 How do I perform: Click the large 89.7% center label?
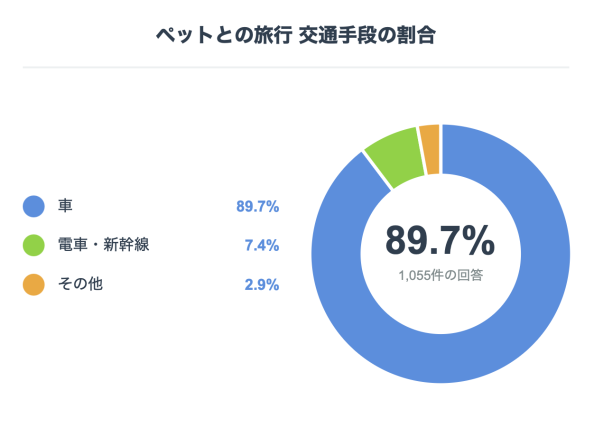coord(440,241)
